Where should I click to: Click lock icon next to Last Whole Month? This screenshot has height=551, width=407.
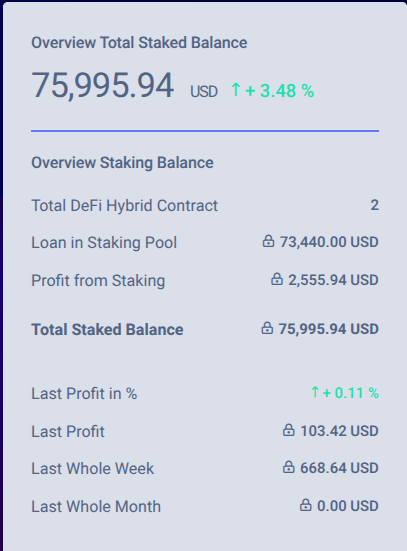(305, 505)
